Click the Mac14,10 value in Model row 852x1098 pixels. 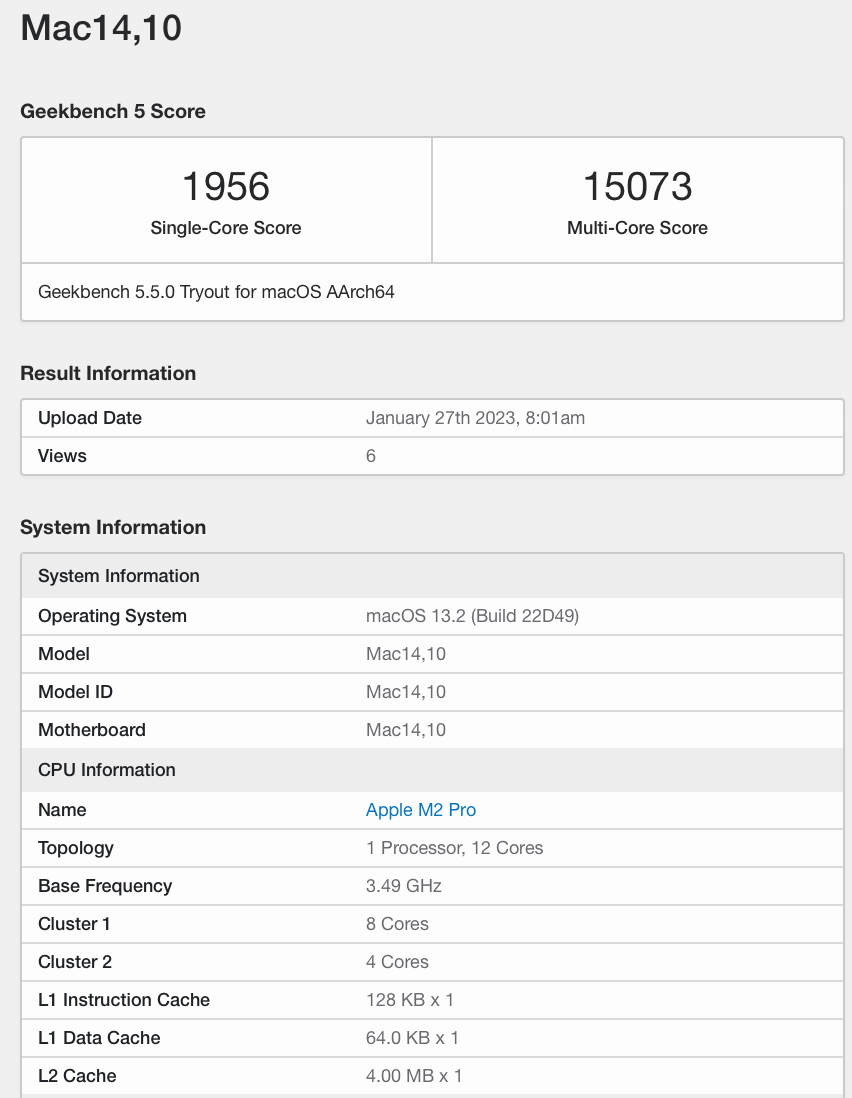pos(406,654)
